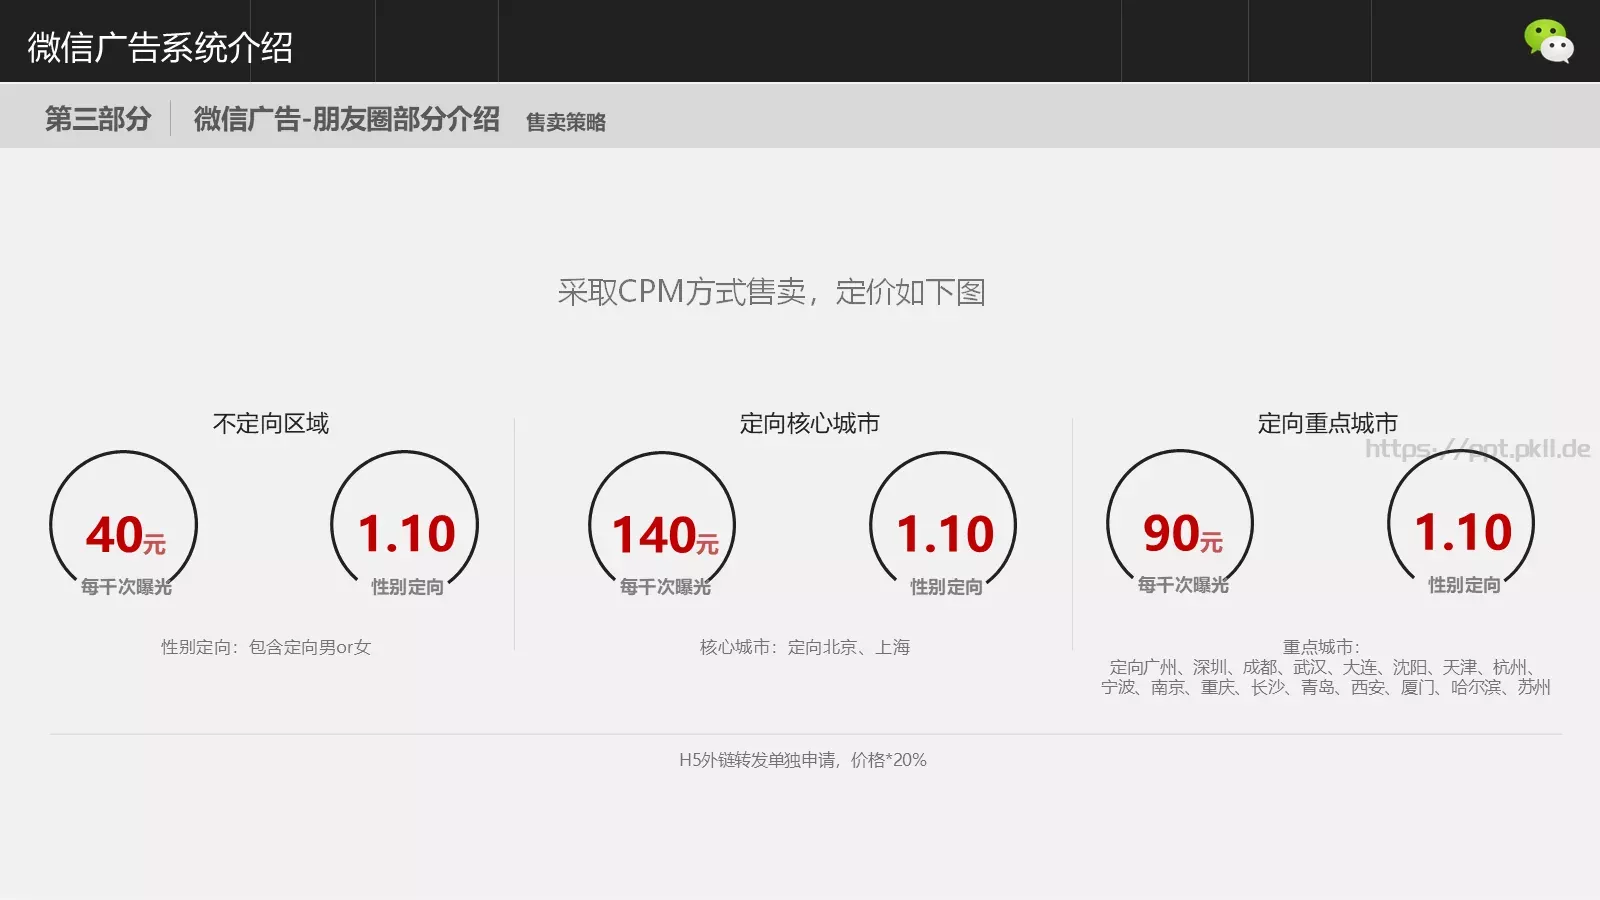Click city line starting 宁波、南京
The width and height of the screenshot is (1600, 900).
click(x=1326, y=687)
